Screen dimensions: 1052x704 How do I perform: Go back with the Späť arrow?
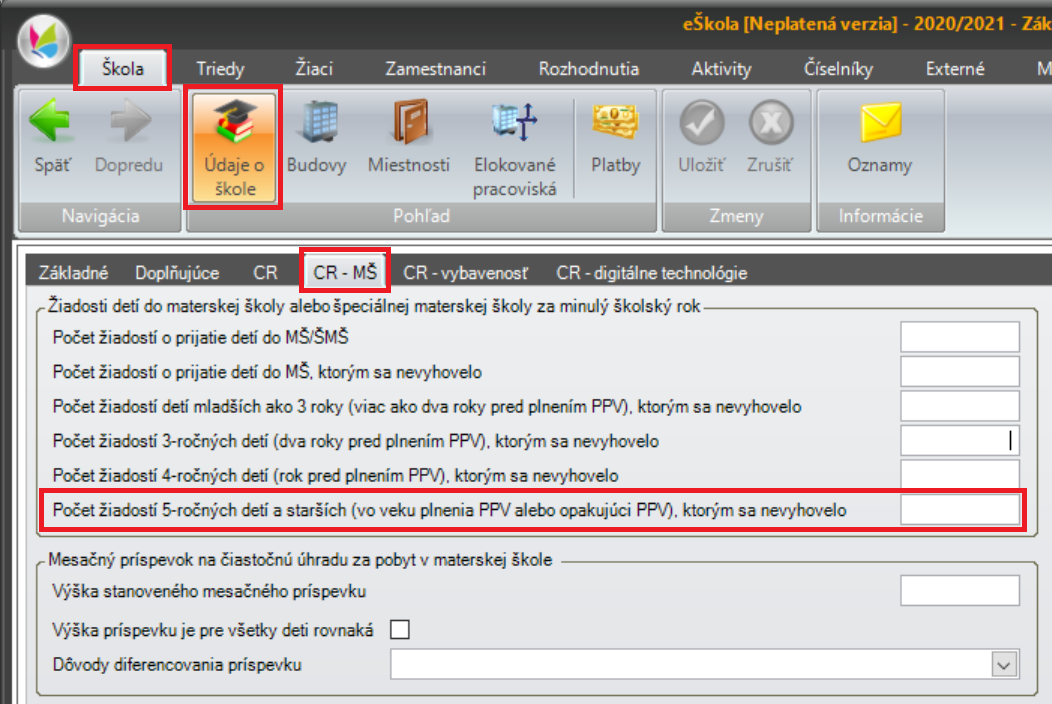click(x=52, y=138)
